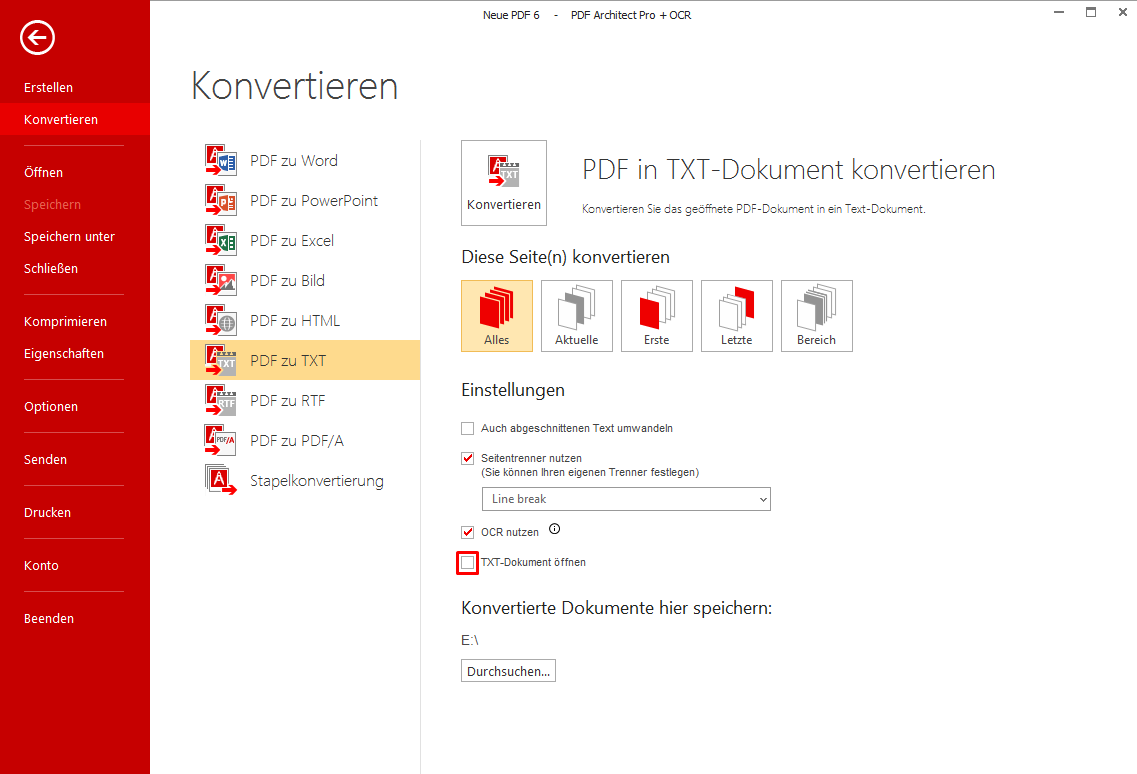
Task: Click Durchsuchen... to choose save folder
Action: coord(508,671)
